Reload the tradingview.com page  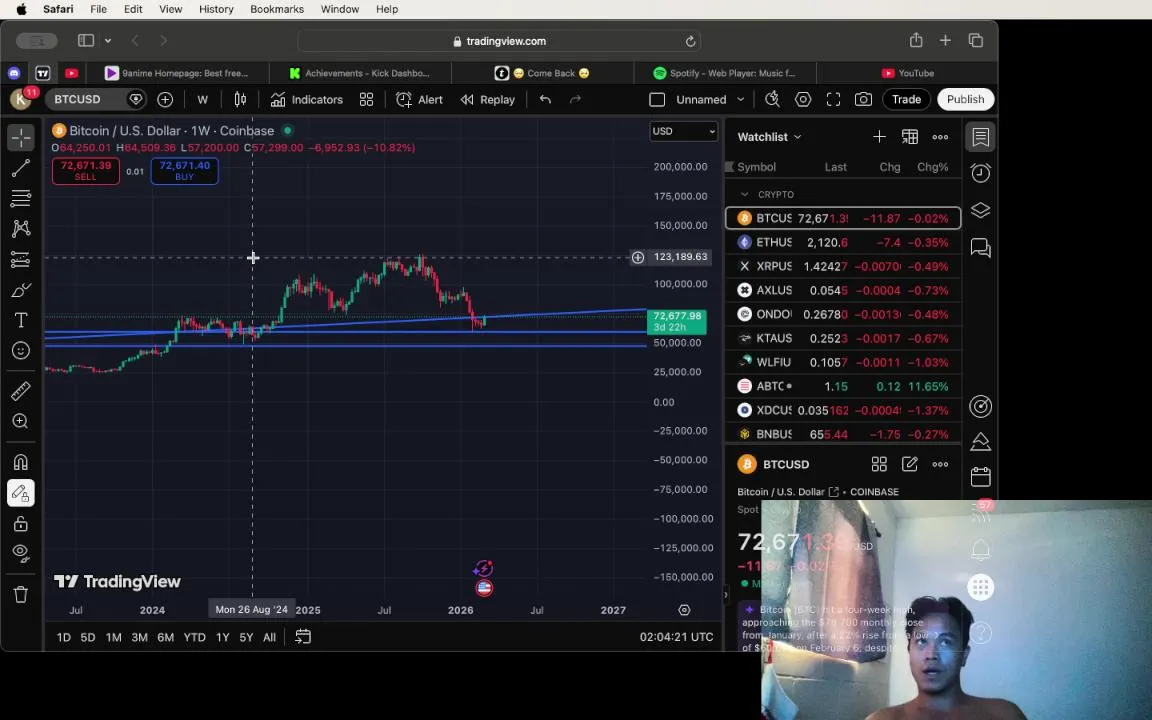pyautogui.click(x=690, y=41)
